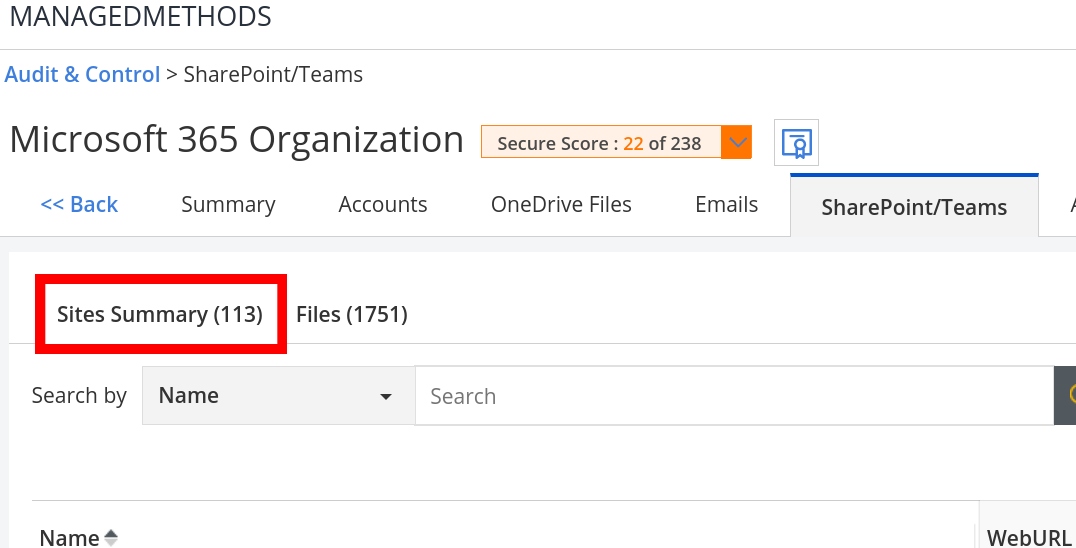Screen dimensions: 1076x548
Task: Click the certificate icon beside Secure Score
Action: point(797,143)
